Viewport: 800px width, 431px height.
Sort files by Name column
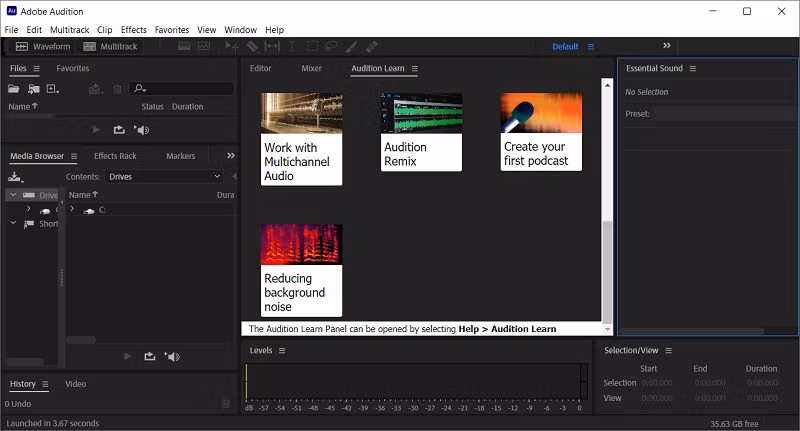[23, 107]
